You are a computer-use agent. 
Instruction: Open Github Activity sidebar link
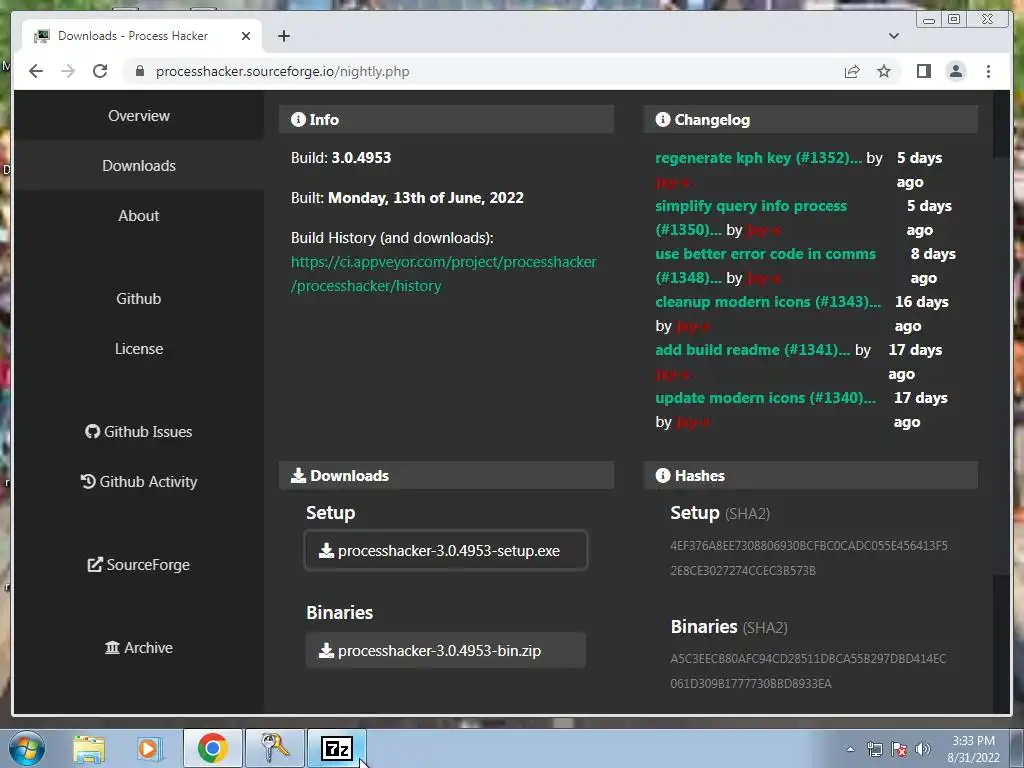[x=138, y=481]
